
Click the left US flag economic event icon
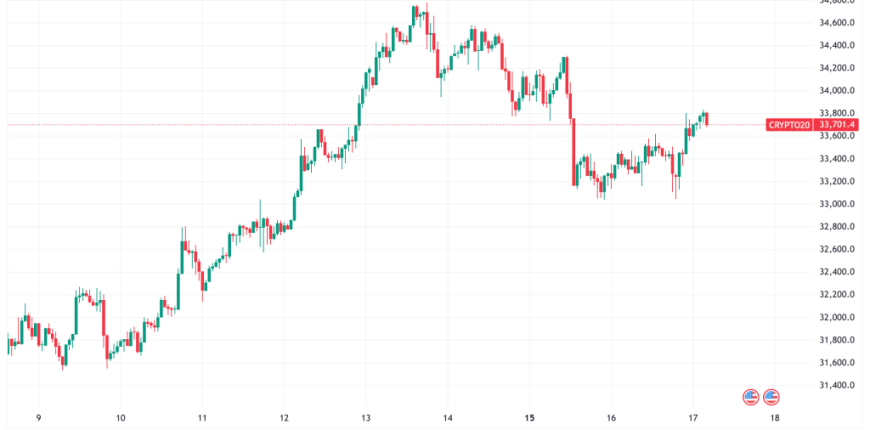(x=750, y=397)
